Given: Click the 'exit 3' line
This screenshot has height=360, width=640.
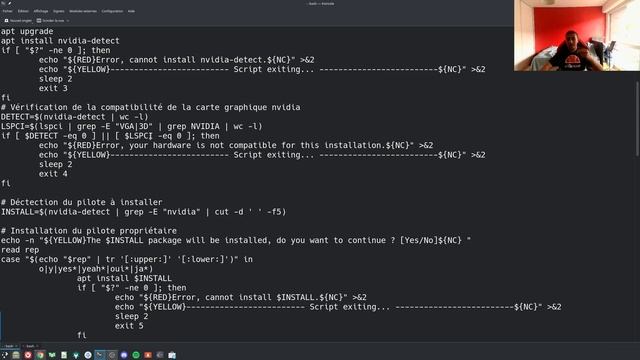Looking at the screenshot, I should coord(53,88).
